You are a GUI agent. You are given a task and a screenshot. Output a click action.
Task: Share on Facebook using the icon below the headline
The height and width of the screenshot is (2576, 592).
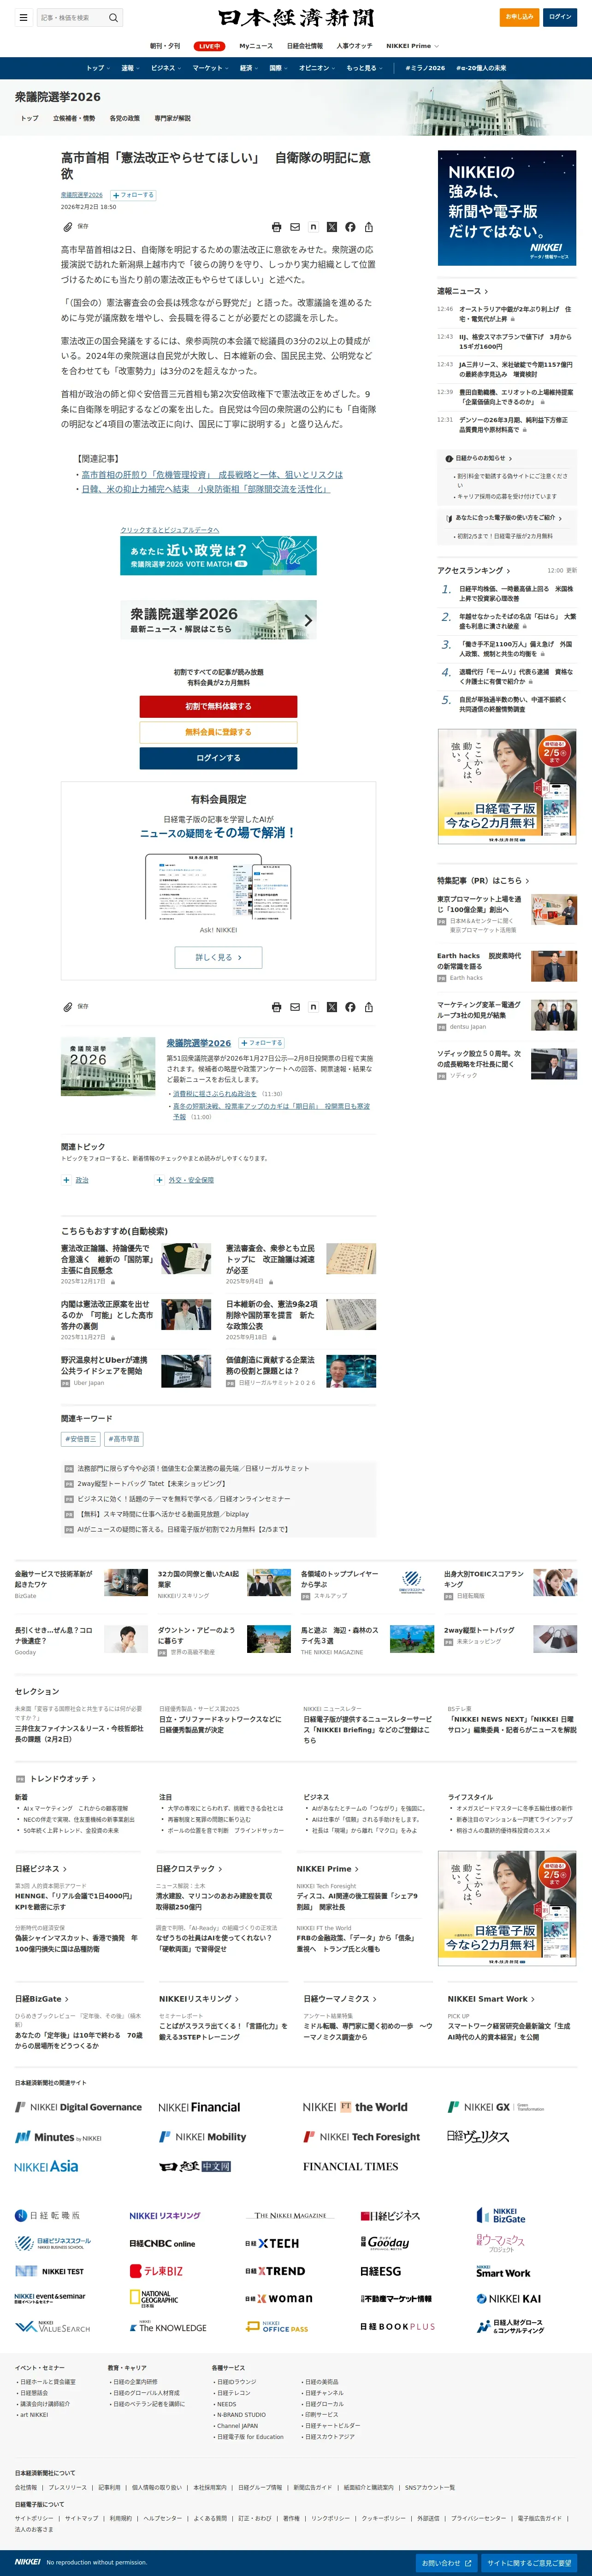(x=350, y=227)
